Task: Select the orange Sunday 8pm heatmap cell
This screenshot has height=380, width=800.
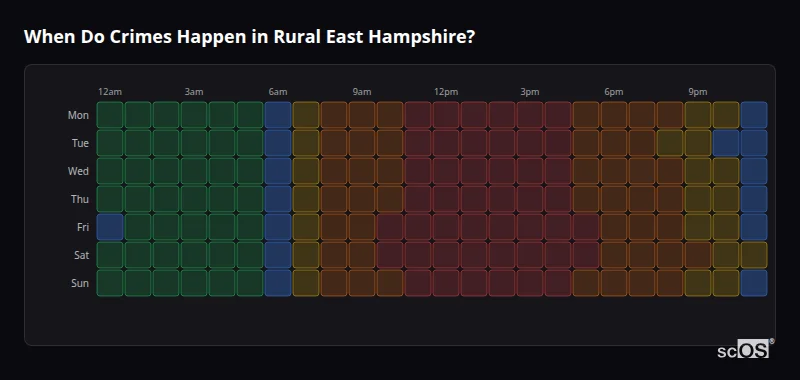Action: click(x=669, y=283)
